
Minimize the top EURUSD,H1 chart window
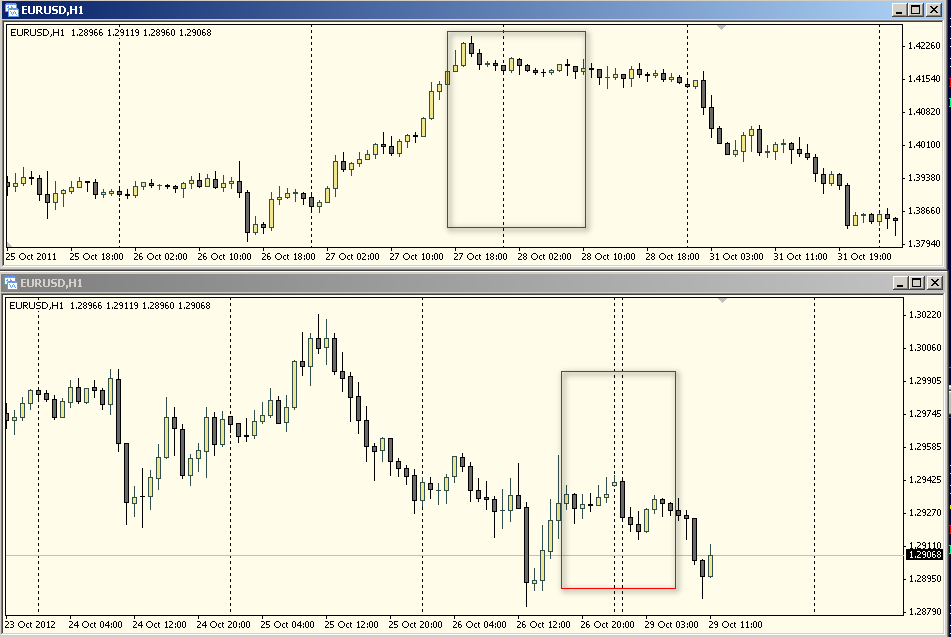point(899,10)
